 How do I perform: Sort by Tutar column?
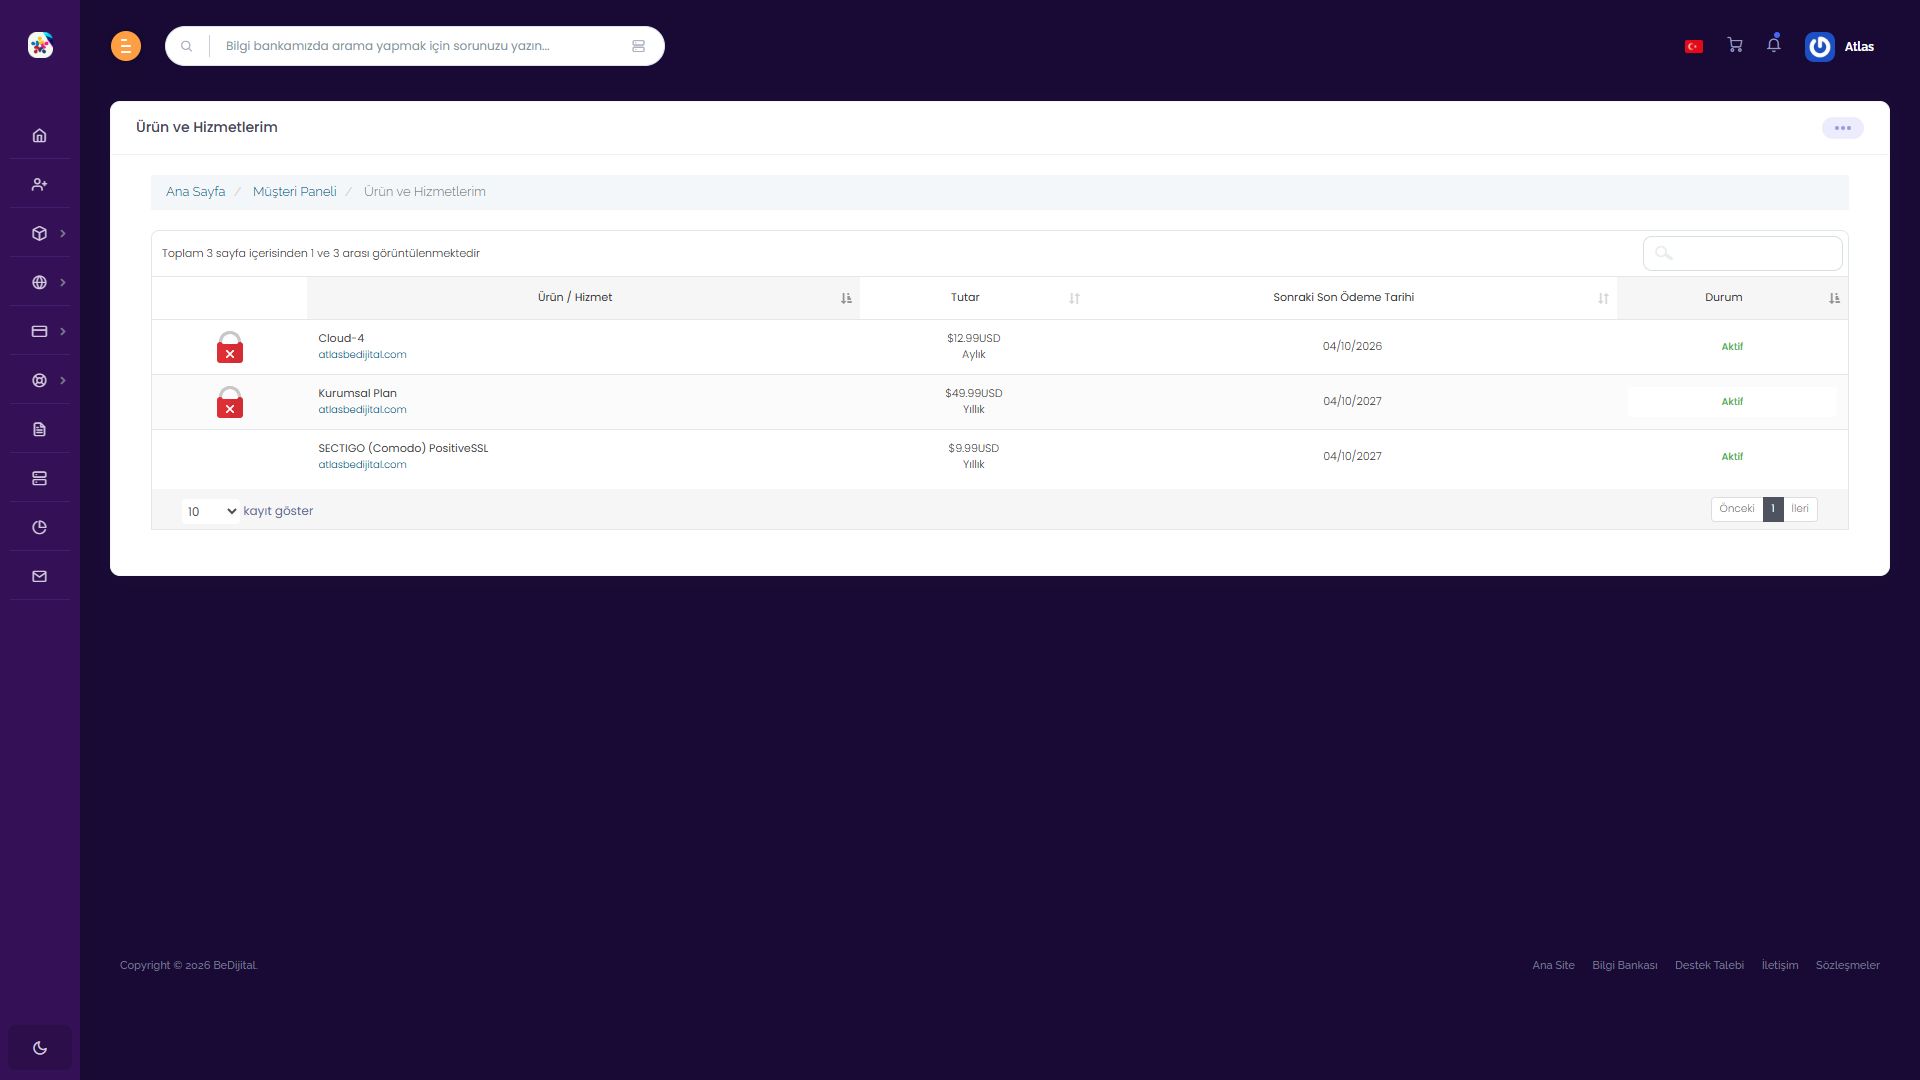pyautogui.click(x=973, y=298)
